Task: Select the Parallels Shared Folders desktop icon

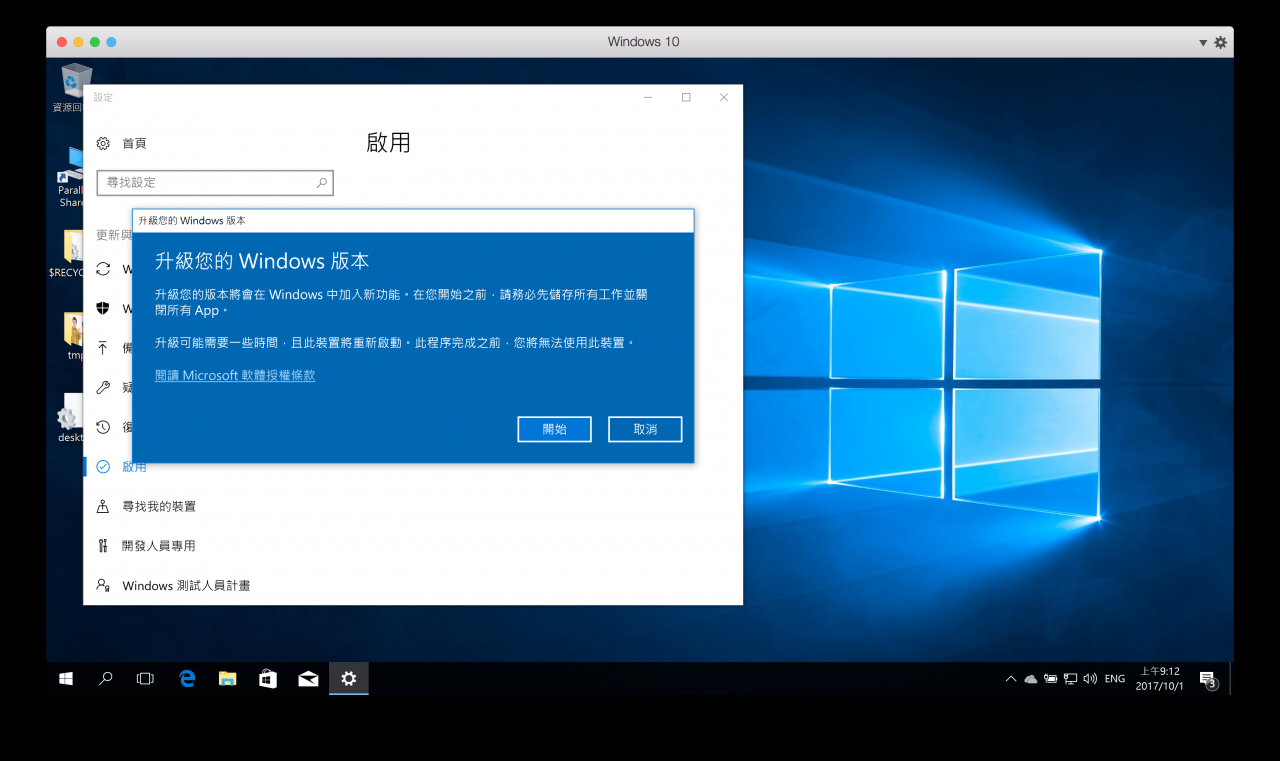Action: click(x=72, y=178)
